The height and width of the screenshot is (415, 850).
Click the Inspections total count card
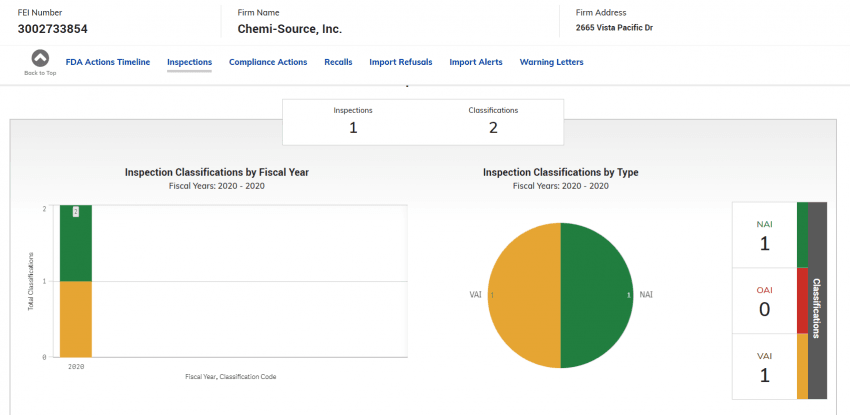(352, 120)
